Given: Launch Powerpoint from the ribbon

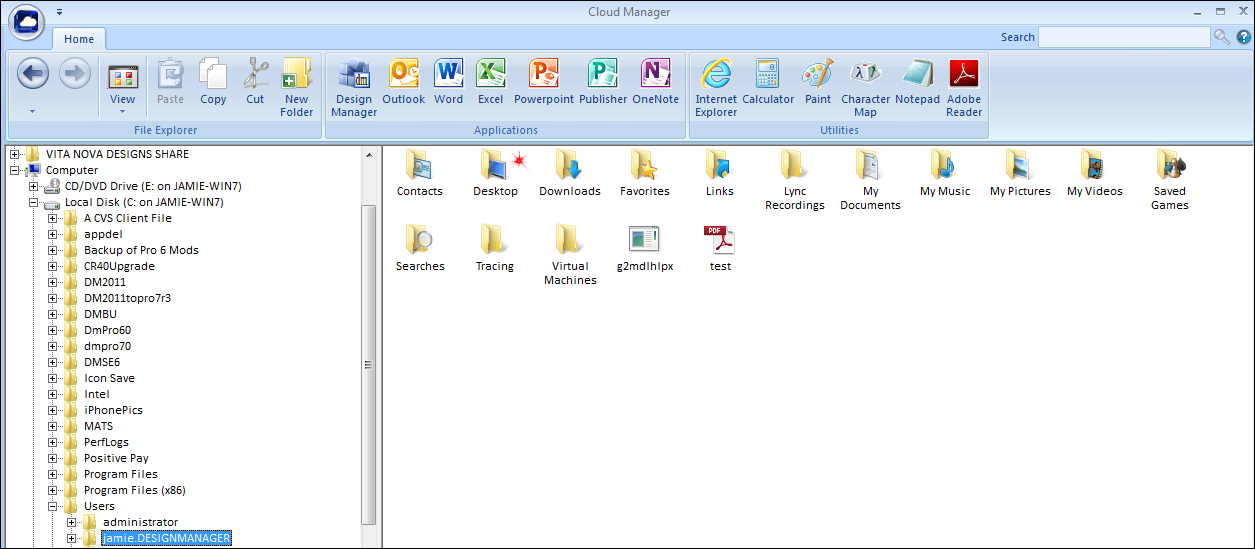Looking at the screenshot, I should (544, 82).
